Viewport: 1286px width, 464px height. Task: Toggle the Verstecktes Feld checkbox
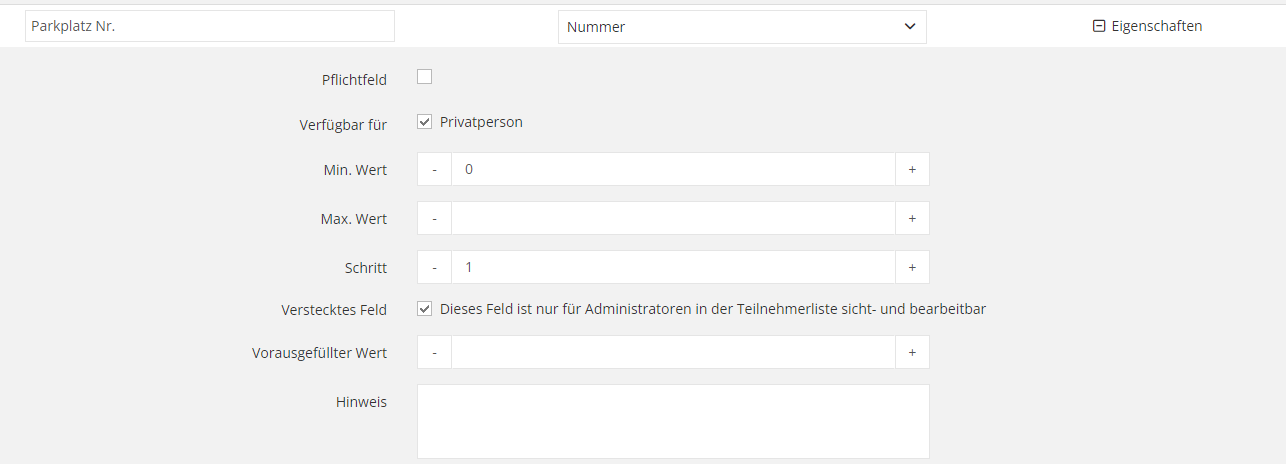(424, 309)
